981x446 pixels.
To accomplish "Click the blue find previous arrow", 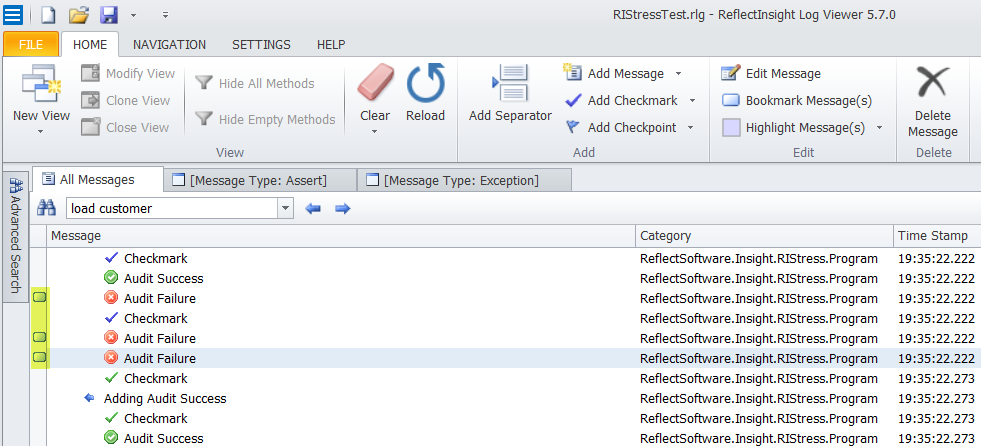I will [x=313, y=208].
